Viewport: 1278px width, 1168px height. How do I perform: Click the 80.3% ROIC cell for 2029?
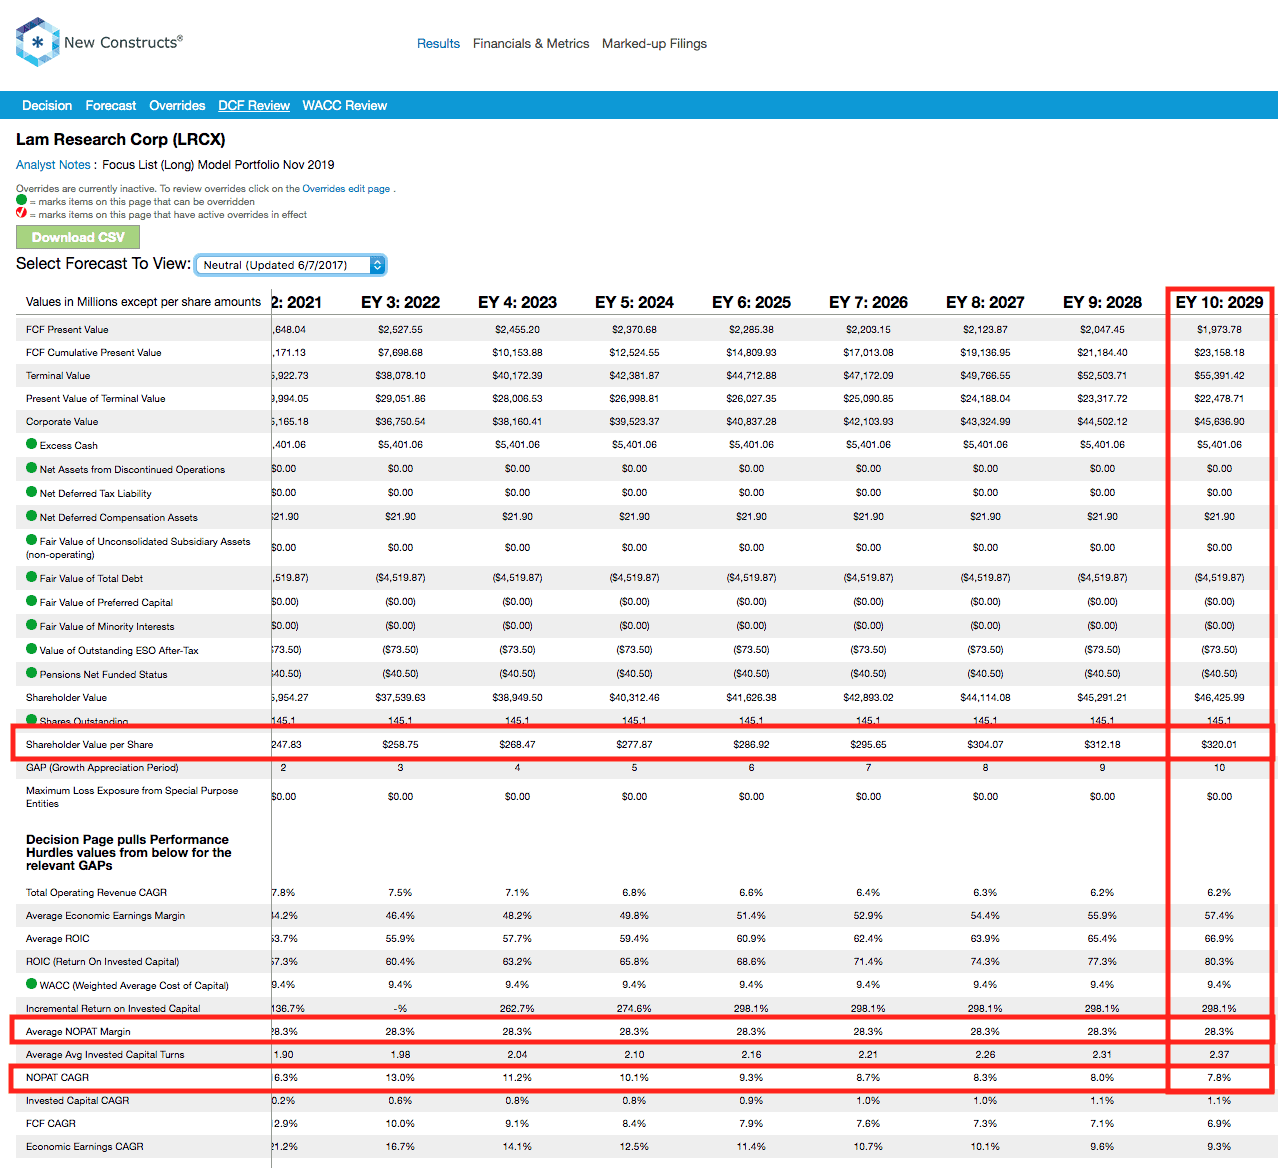coord(1219,961)
